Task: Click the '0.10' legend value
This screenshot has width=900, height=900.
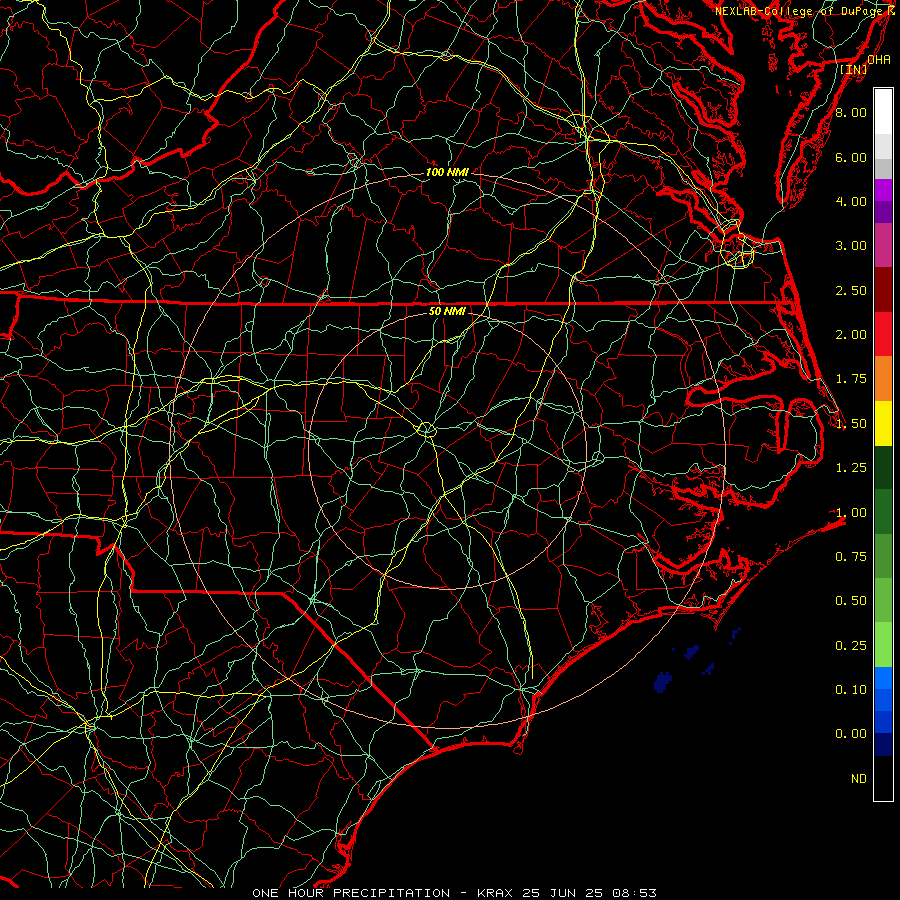Action: (851, 690)
